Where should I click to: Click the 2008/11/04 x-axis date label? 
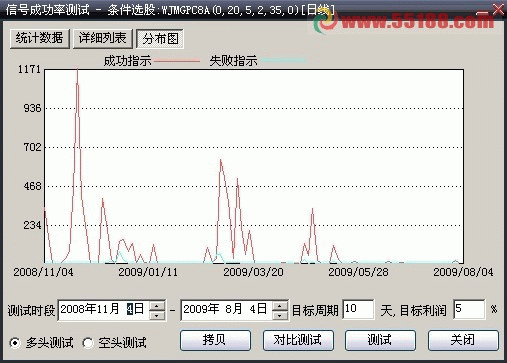43,272
